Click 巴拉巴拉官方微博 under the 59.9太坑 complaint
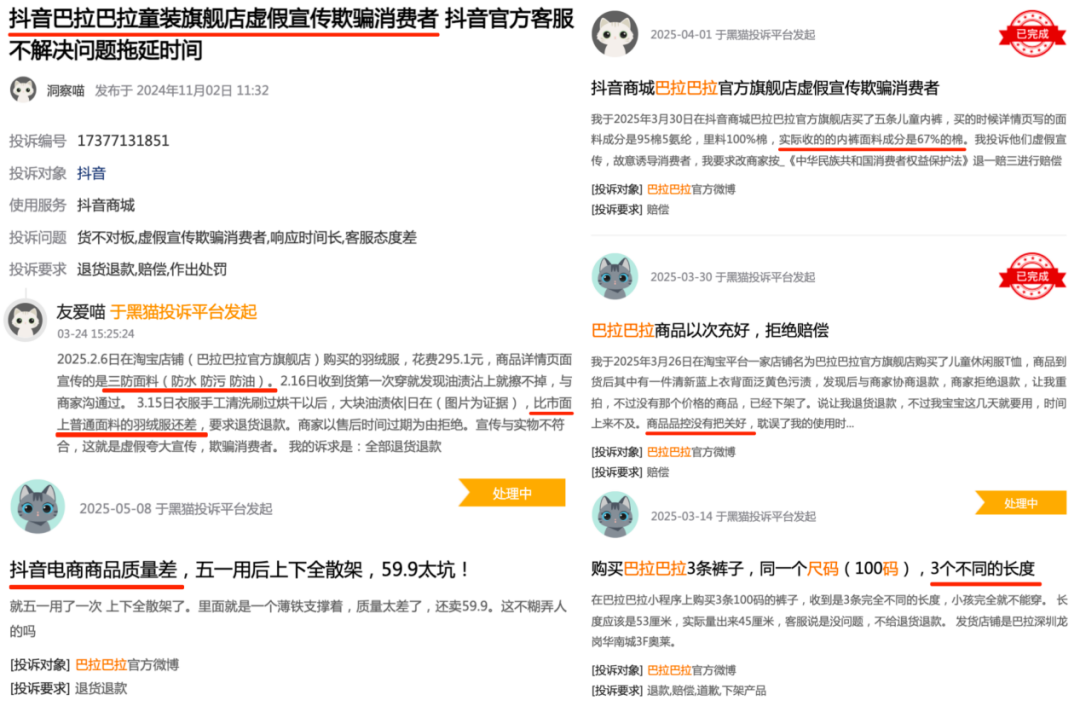The height and width of the screenshot is (712, 1080). [127, 664]
